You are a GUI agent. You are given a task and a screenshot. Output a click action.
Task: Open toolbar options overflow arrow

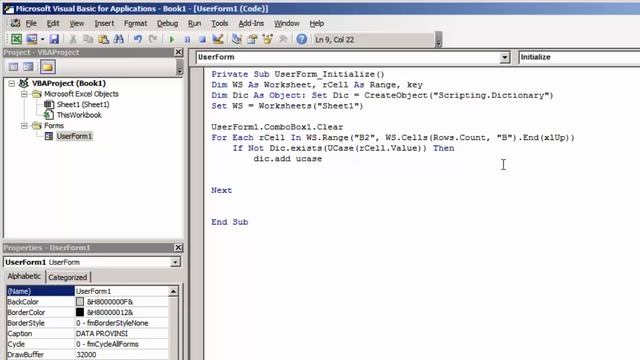coord(438,40)
